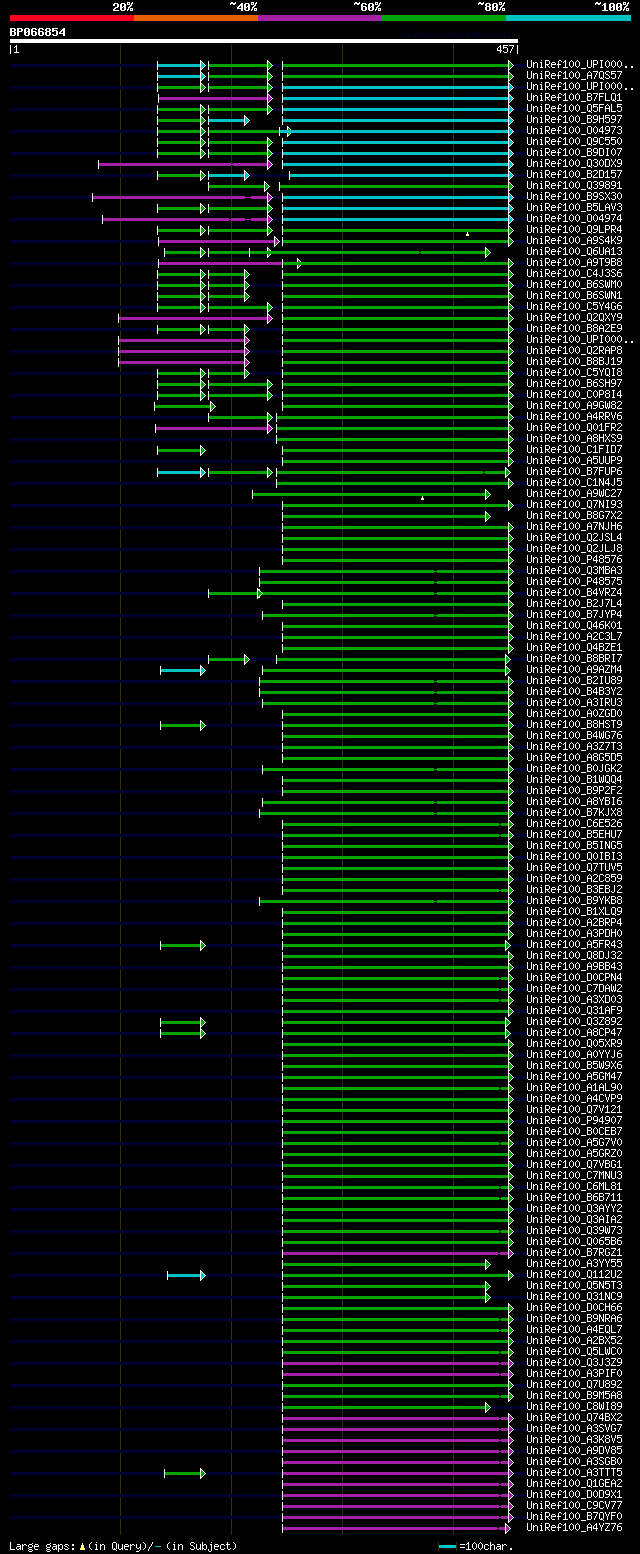Click the query end position label 457
The image size is (640, 1554).
[505, 49]
